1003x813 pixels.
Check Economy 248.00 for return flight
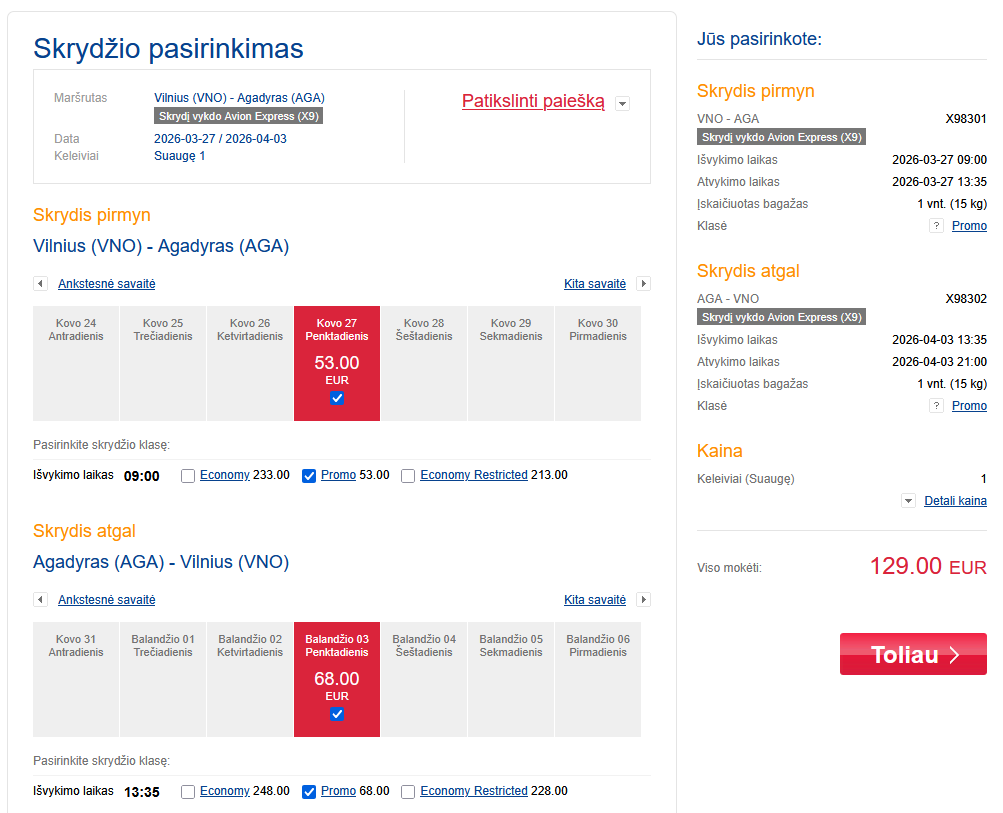click(188, 792)
